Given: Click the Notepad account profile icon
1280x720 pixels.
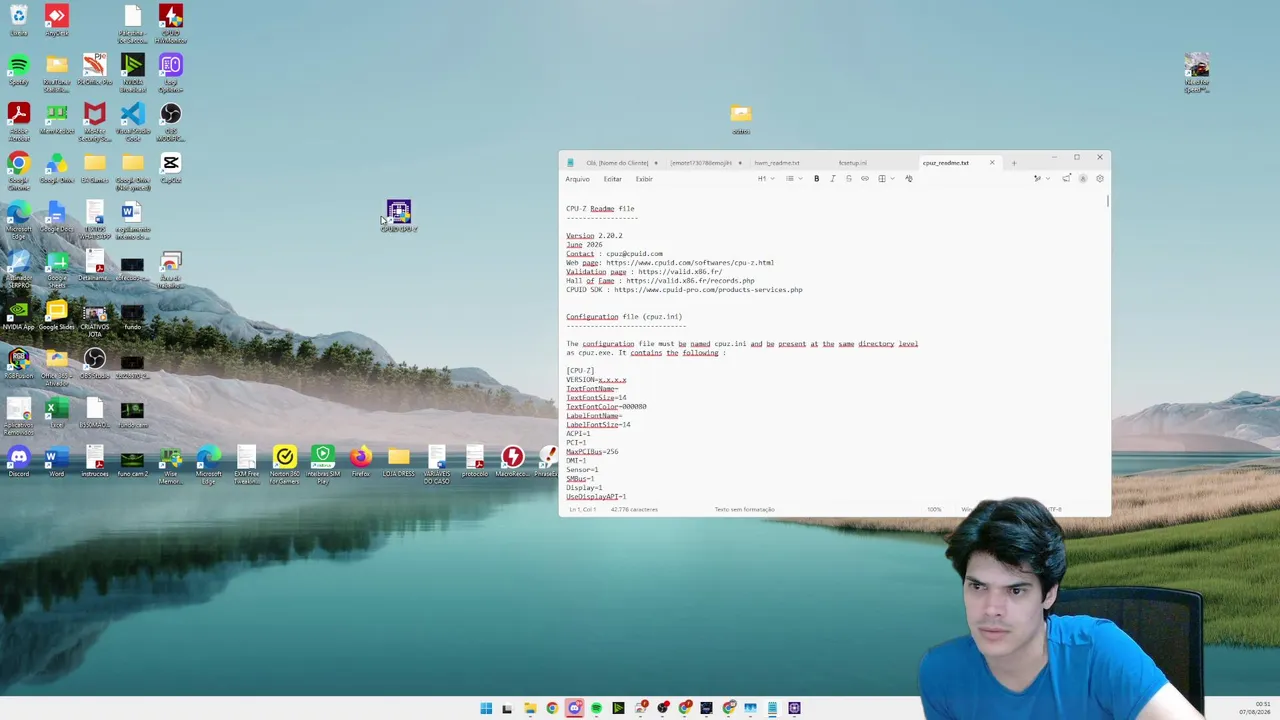Looking at the screenshot, I should click(1083, 179).
